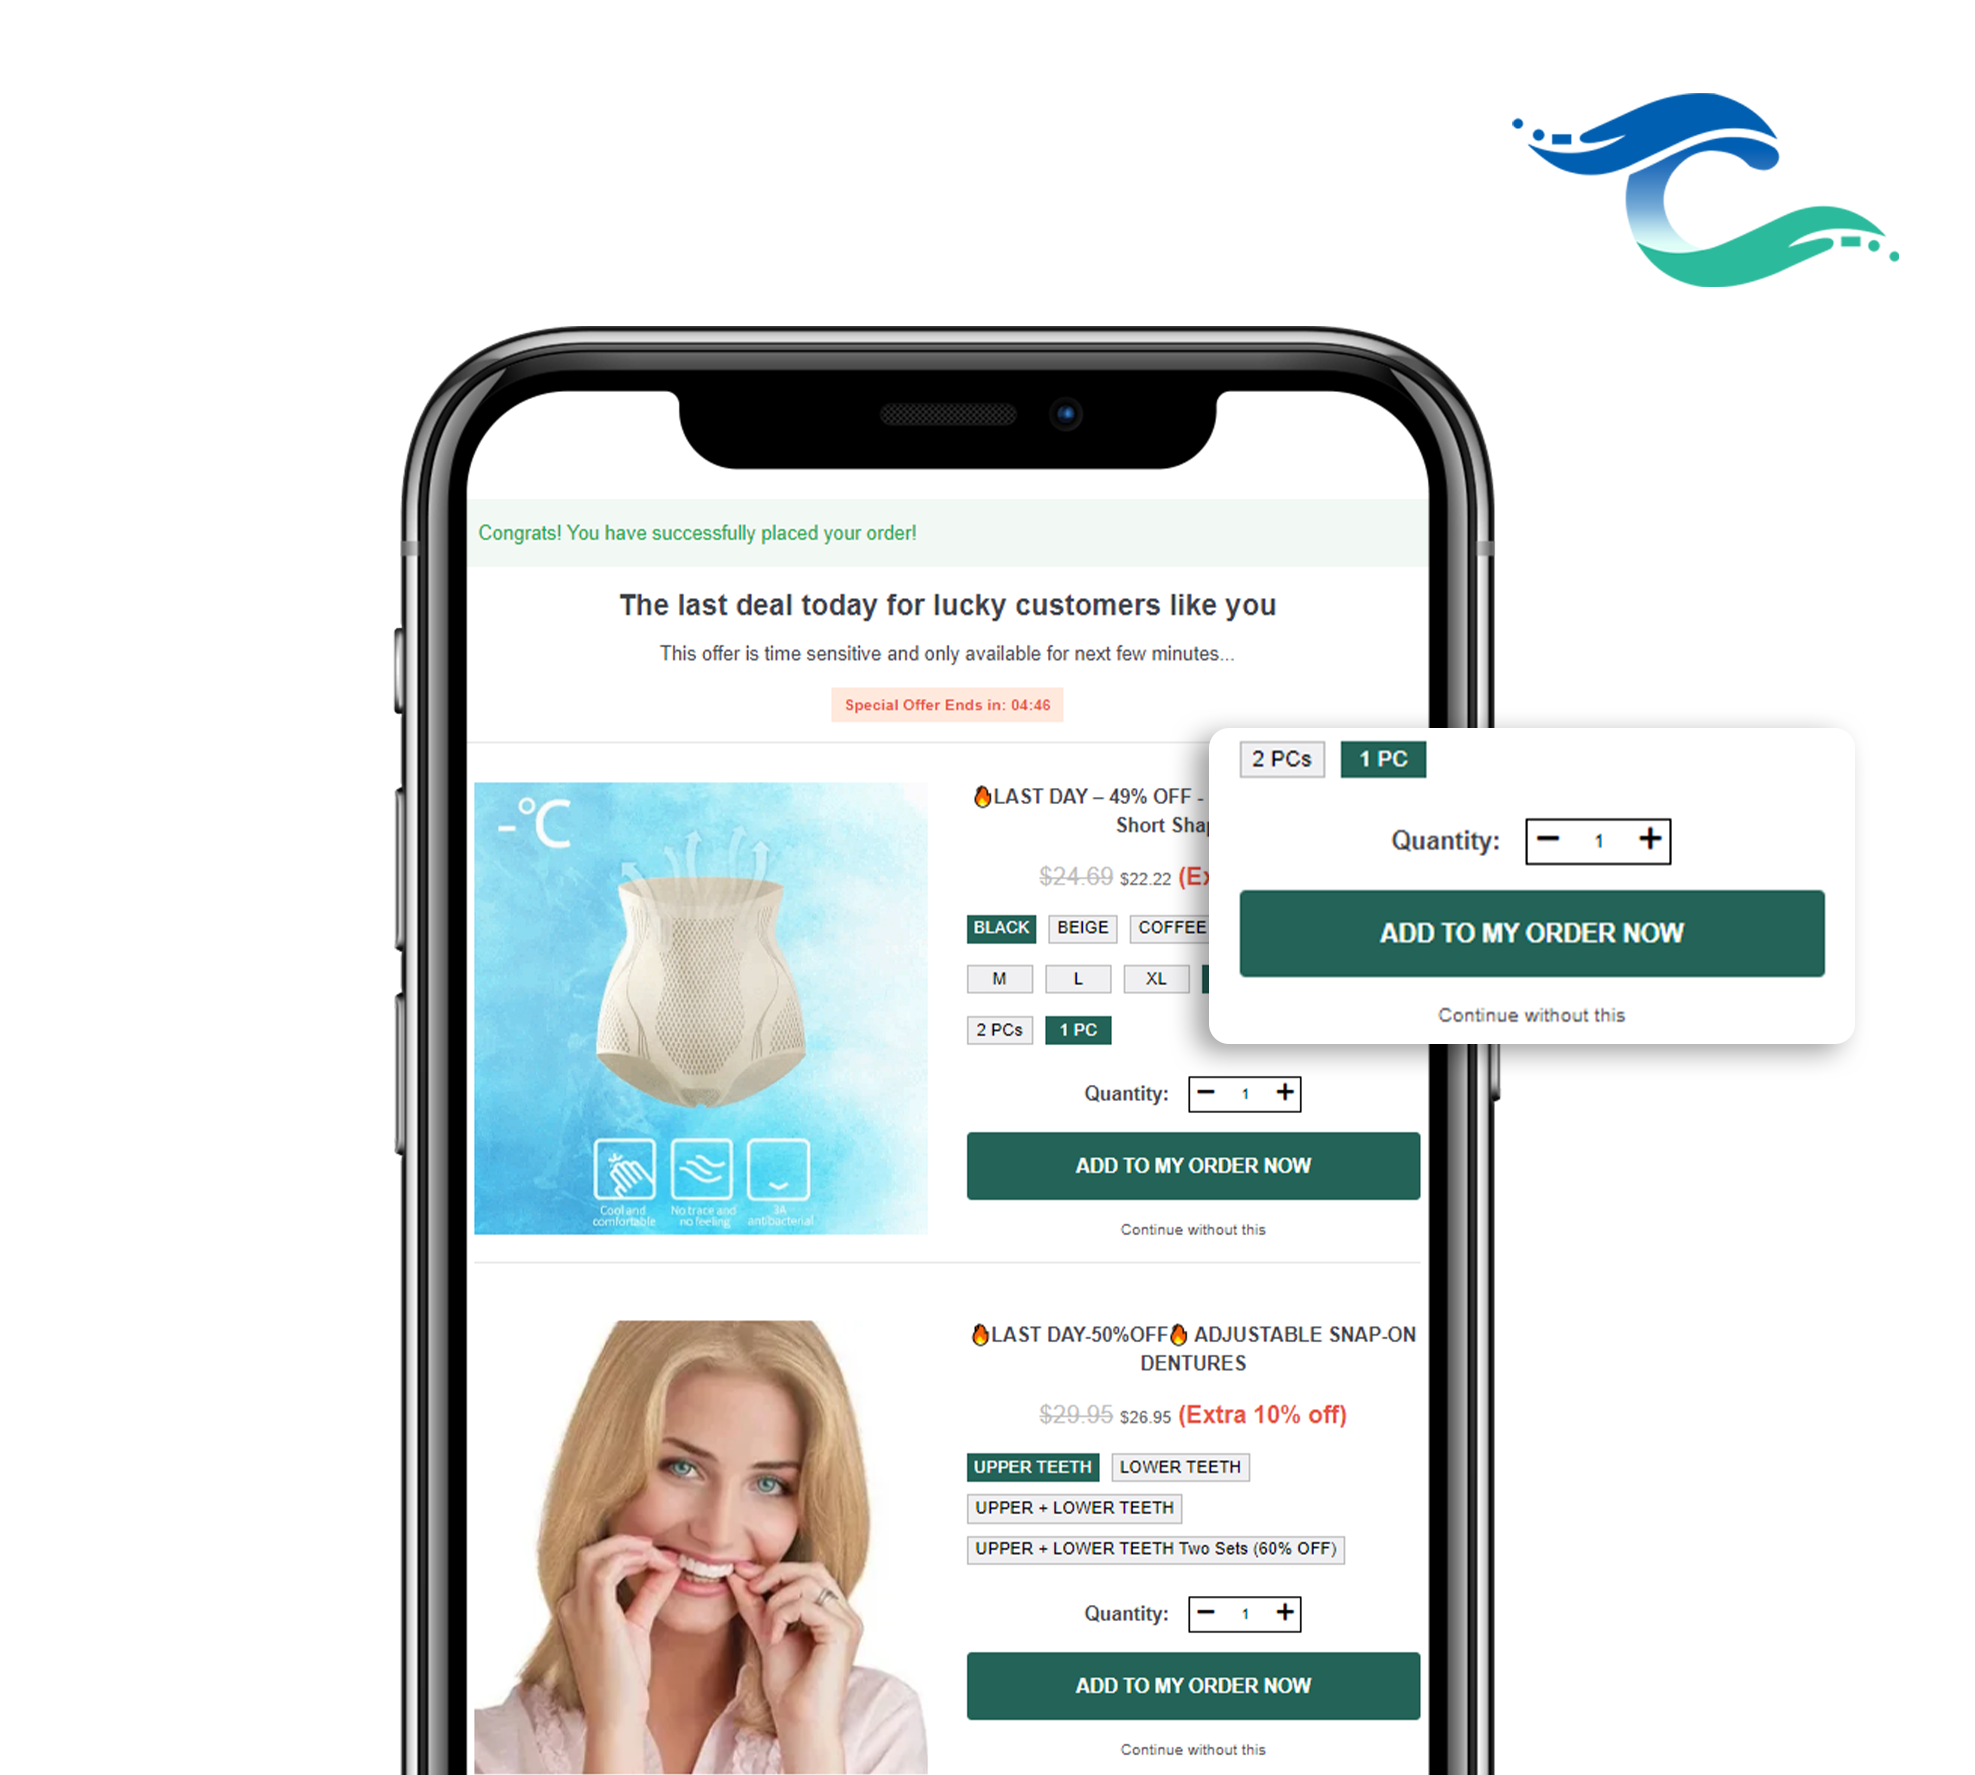Click ADD TO MY ORDER NOW button
This screenshot has height=1775, width=1975.
1531,932
